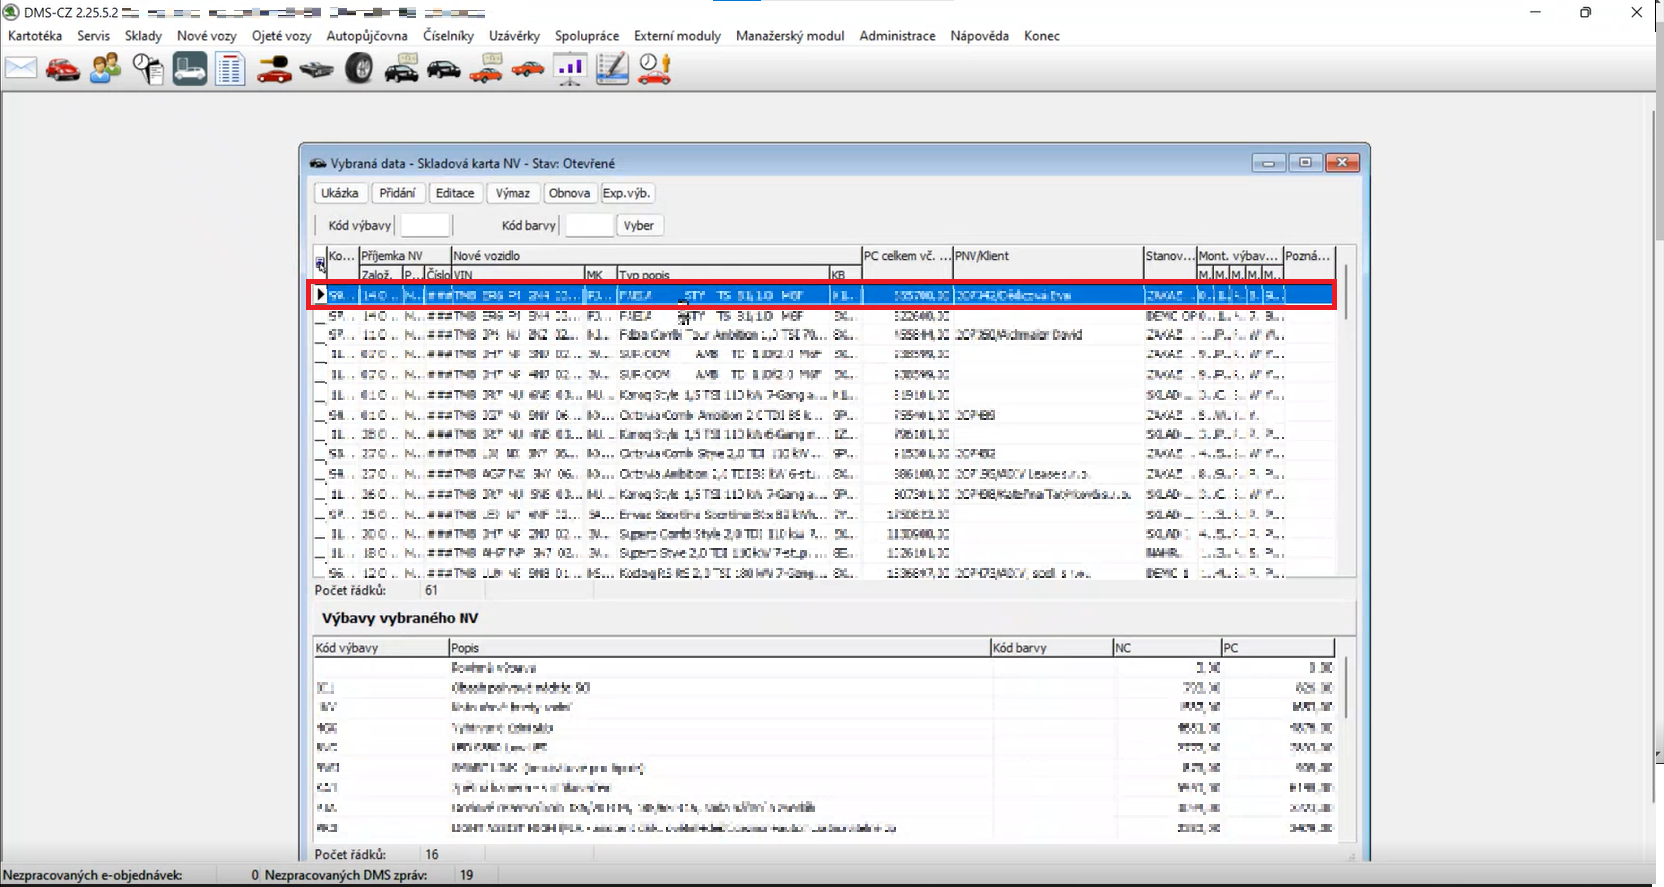
Task: Open the Číselníky menu
Action: [x=448, y=36]
